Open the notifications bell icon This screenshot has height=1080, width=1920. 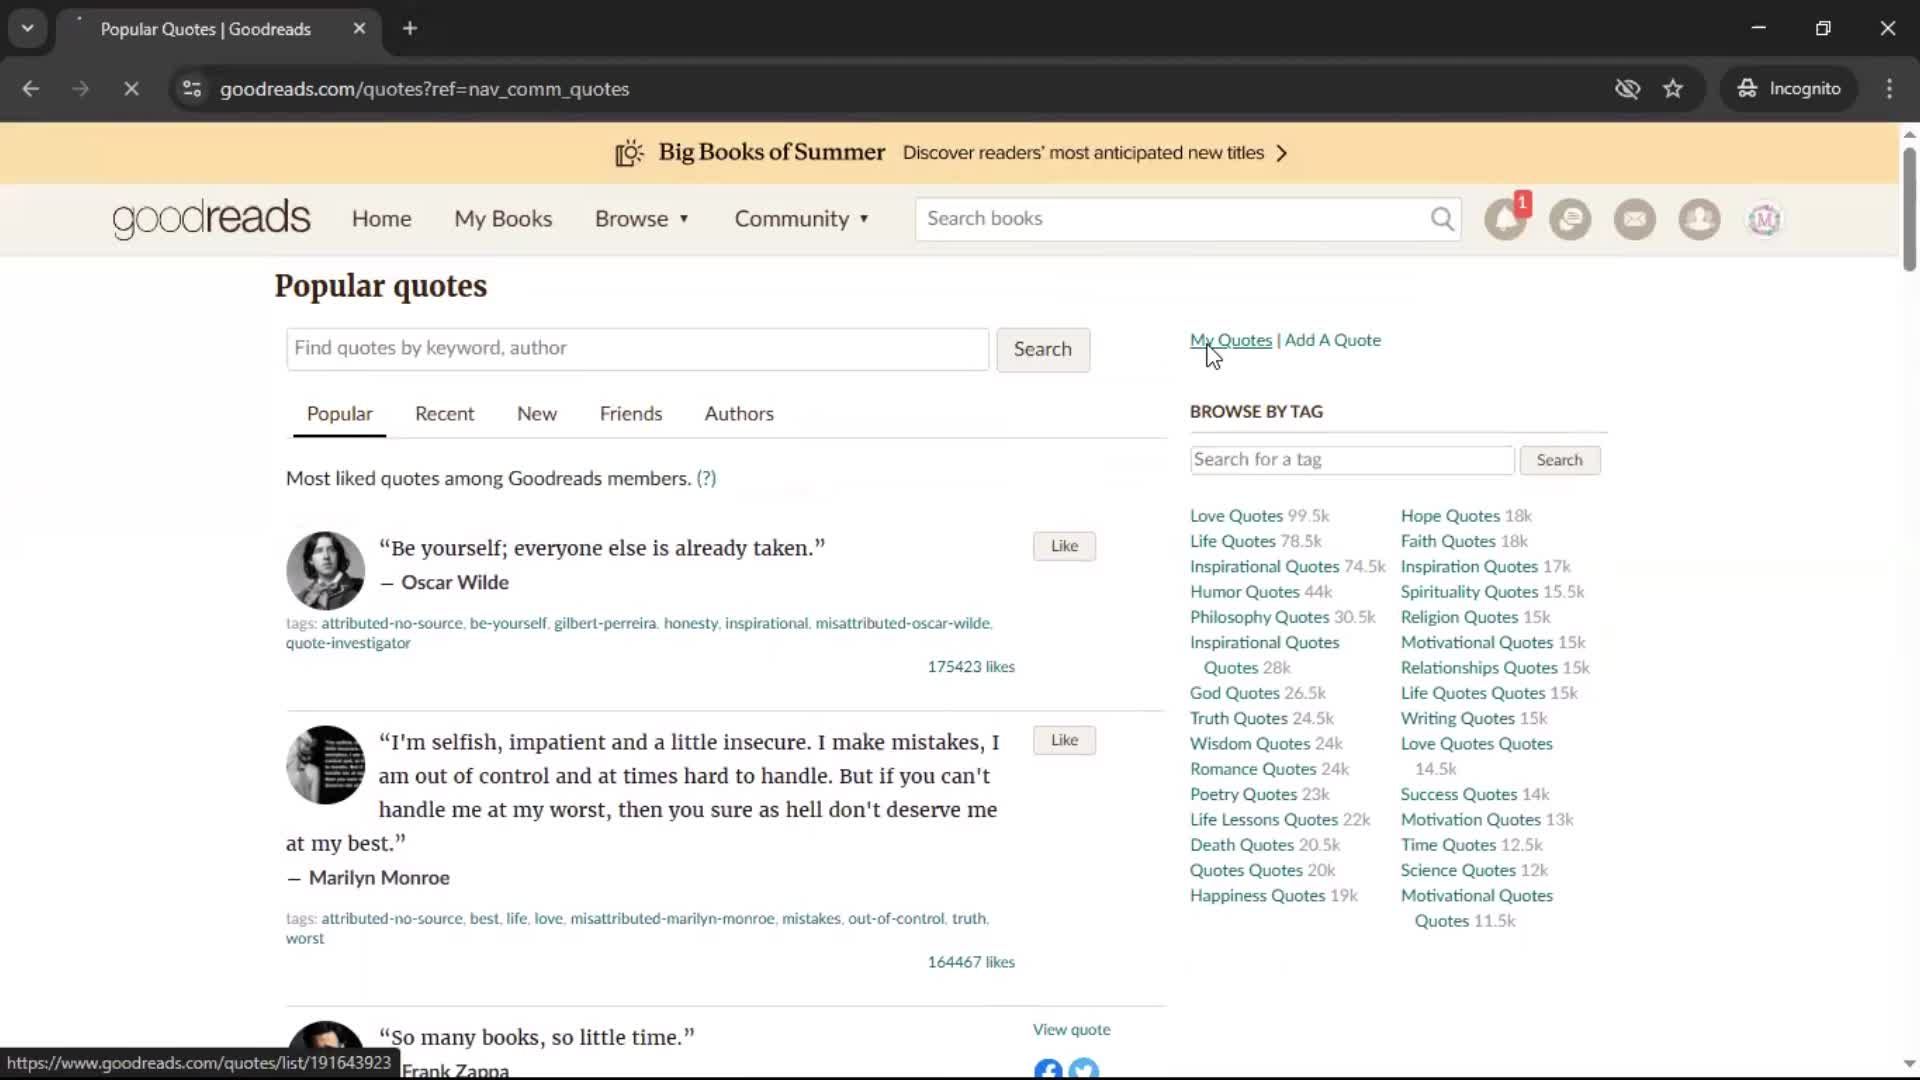pyautogui.click(x=1505, y=219)
